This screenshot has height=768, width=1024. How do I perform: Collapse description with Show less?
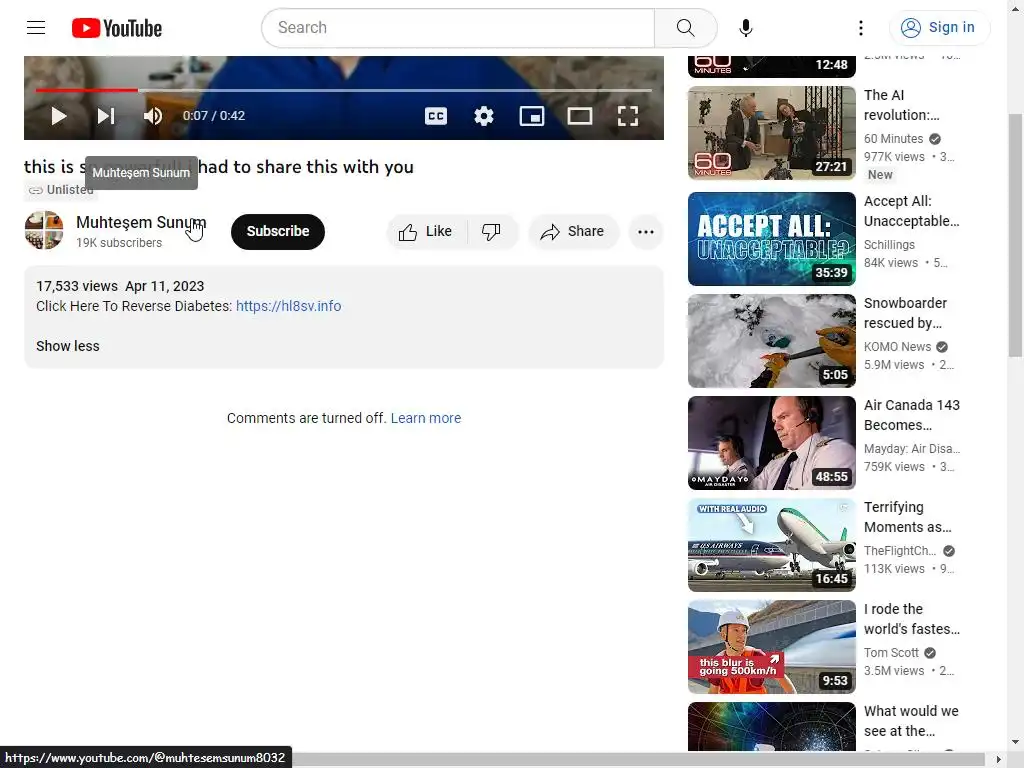coord(68,346)
